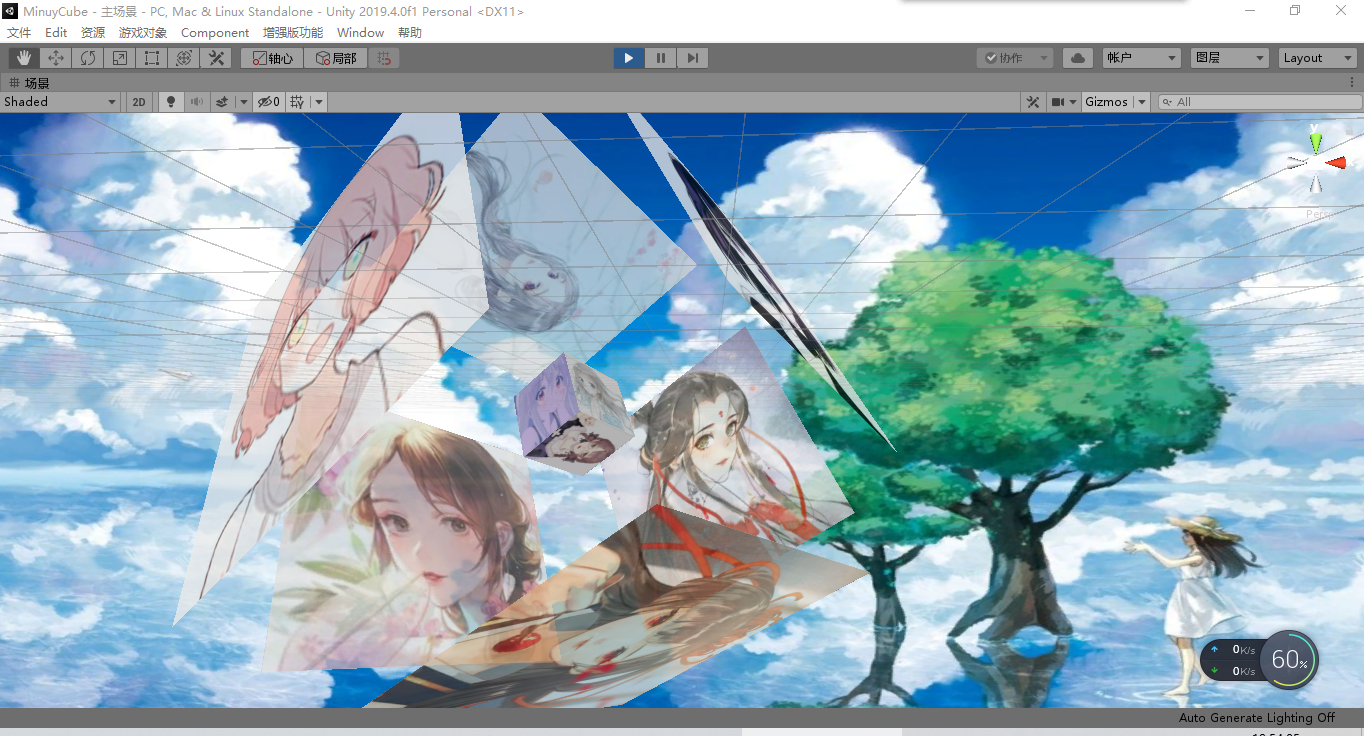Toggle 2D scene view mode
1364x736 pixels.
point(138,101)
